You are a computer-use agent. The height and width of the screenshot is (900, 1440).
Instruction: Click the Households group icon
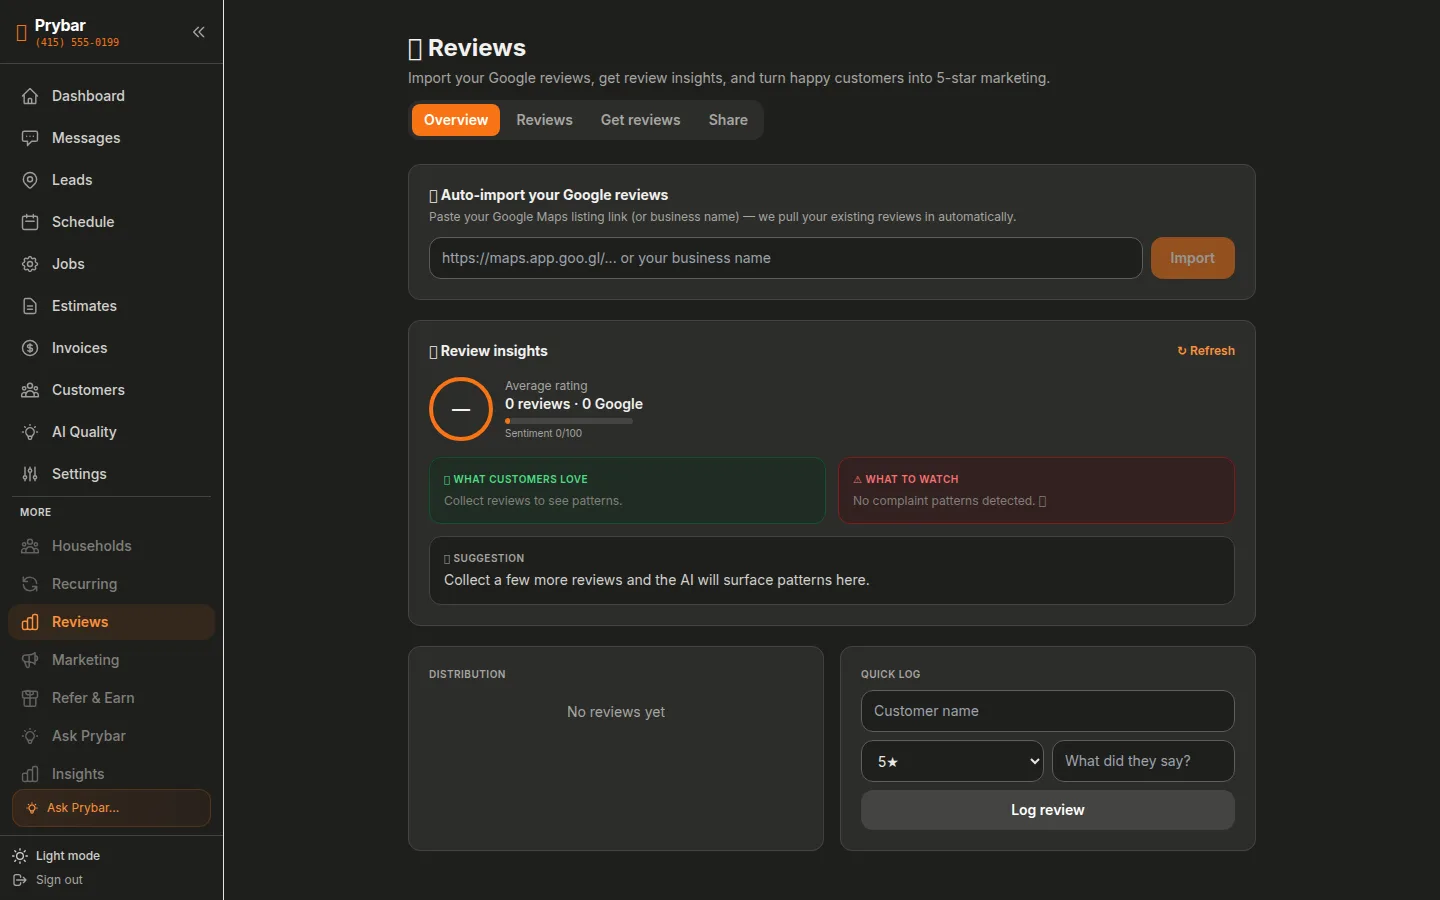(x=30, y=546)
